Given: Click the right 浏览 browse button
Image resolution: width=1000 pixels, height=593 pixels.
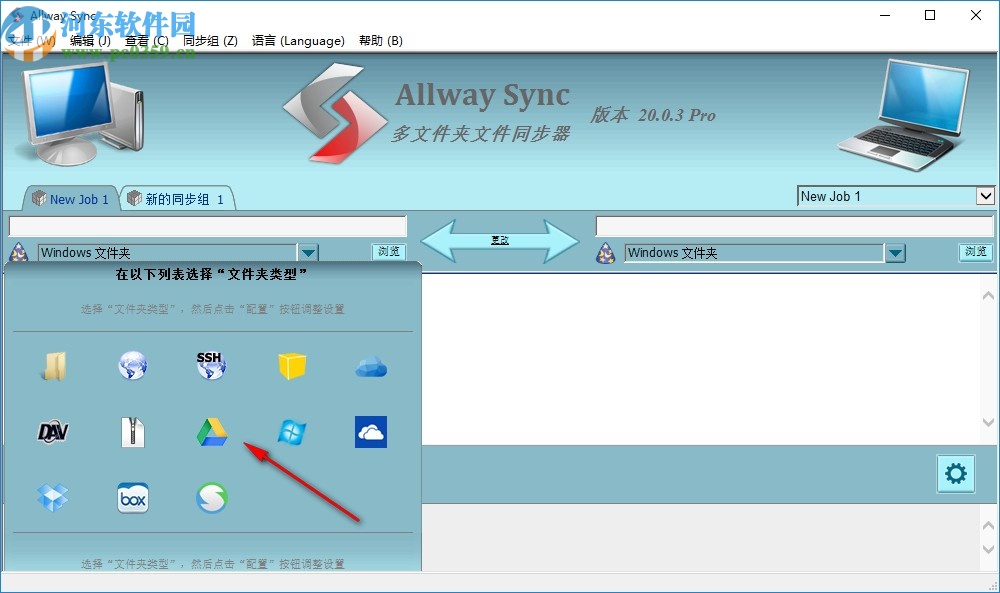Looking at the screenshot, I should coord(975,252).
